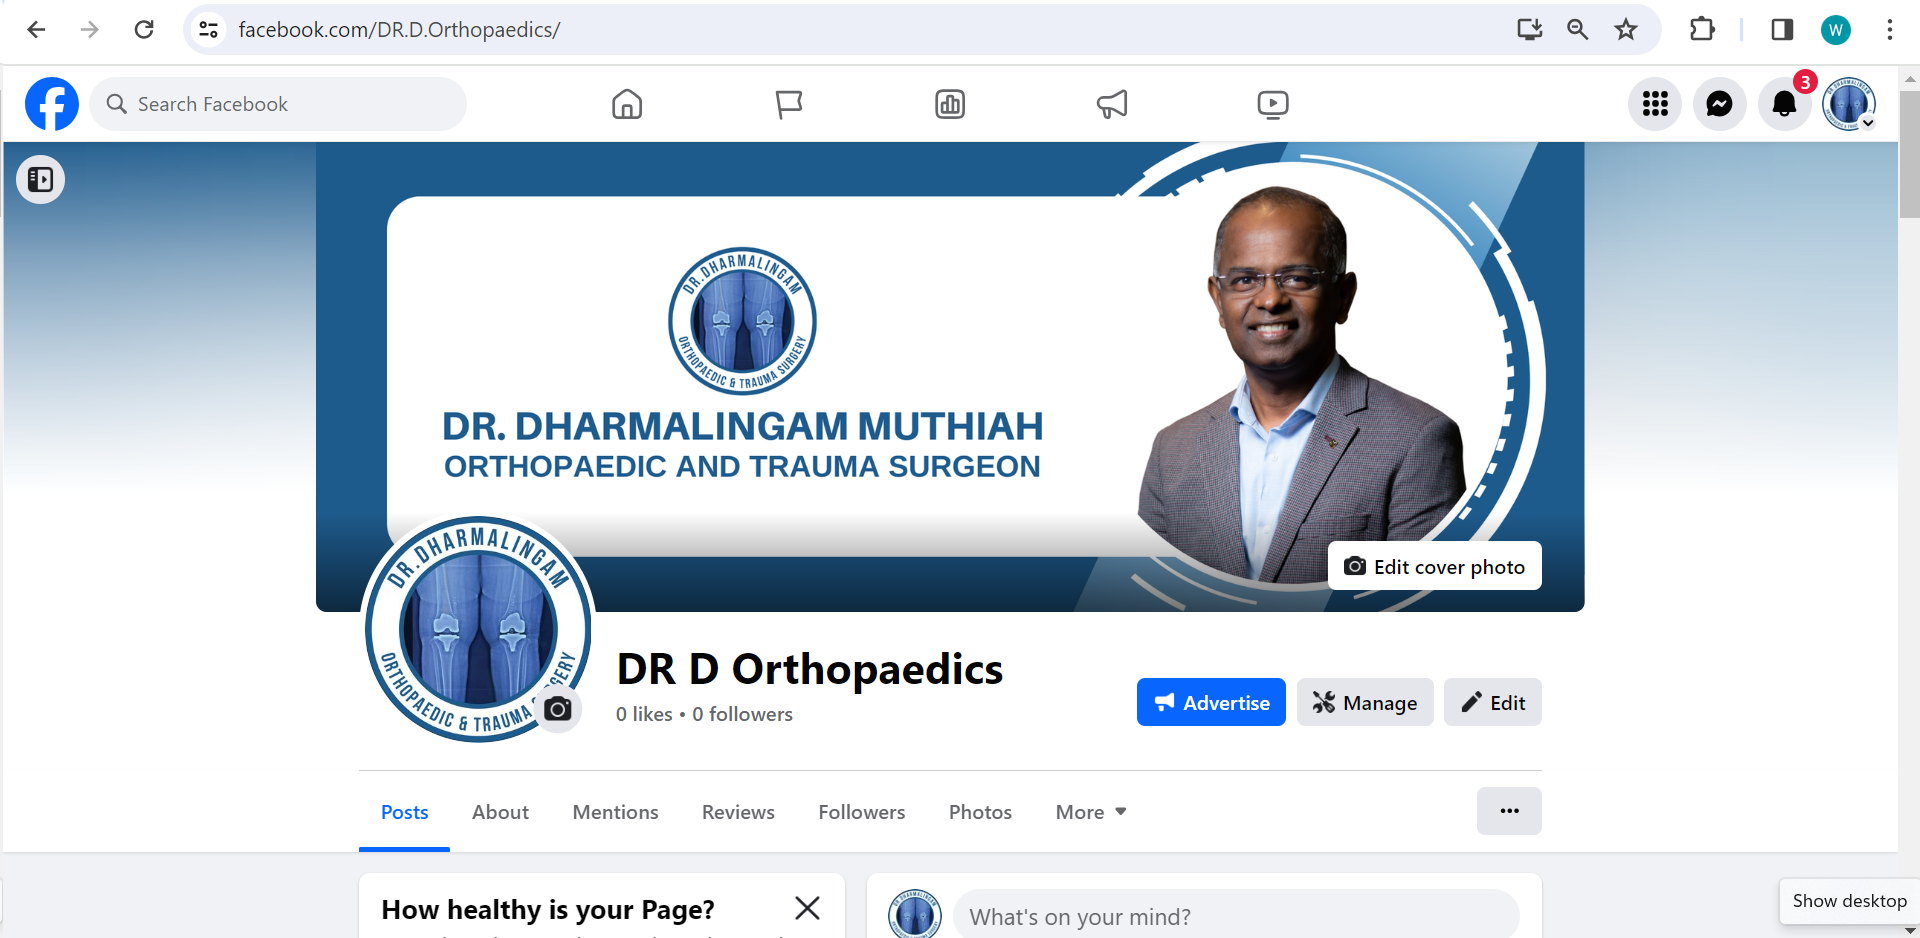Open the Professional dashboard chart icon

950,104
